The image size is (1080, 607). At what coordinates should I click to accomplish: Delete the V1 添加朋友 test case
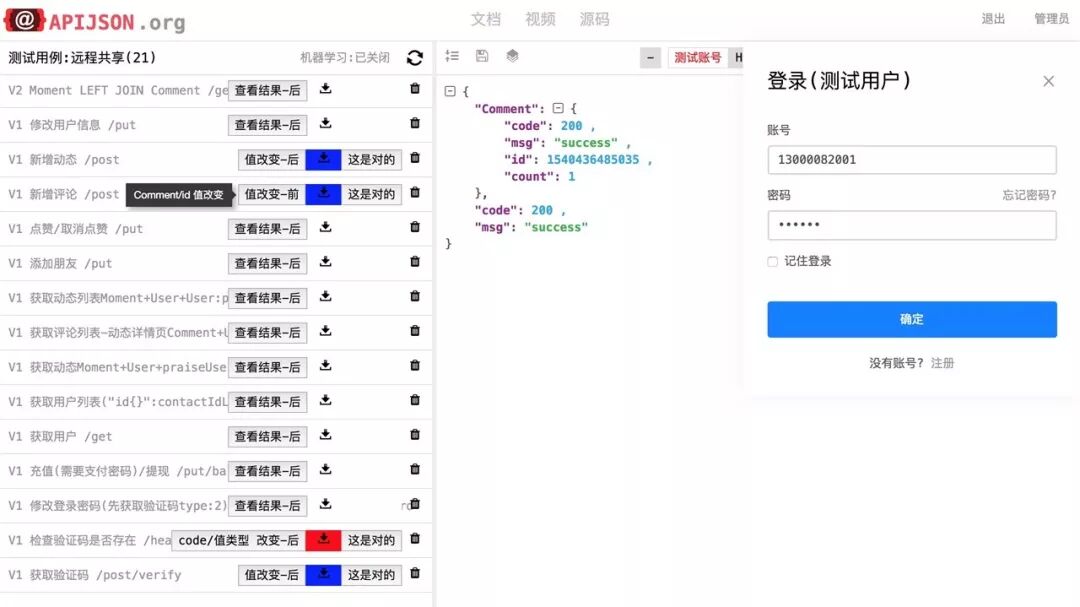click(x=415, y=263)
